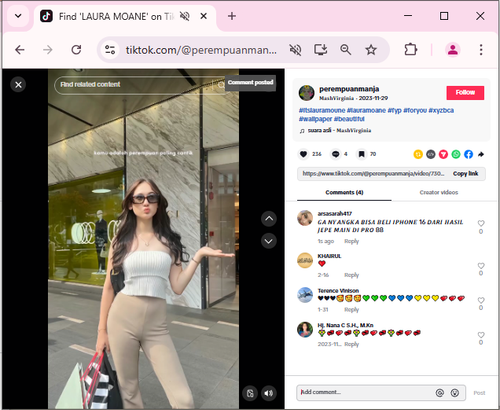The width and height of the screenshot is (500, 410).
Task: Share the video to WhatsApp
Action: click(x=456, y=154)
